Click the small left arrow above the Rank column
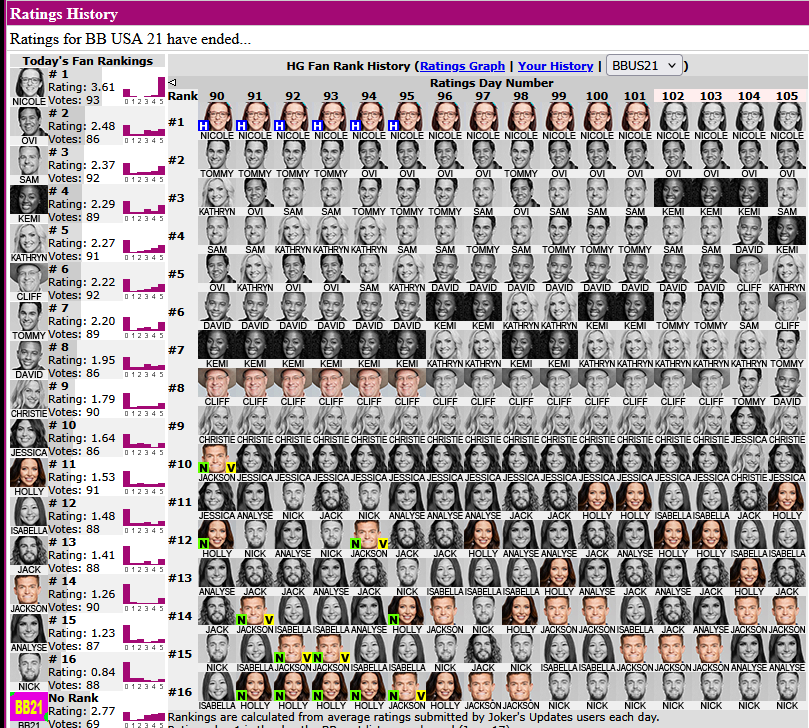Screen dimensions: 809x728 172,82
